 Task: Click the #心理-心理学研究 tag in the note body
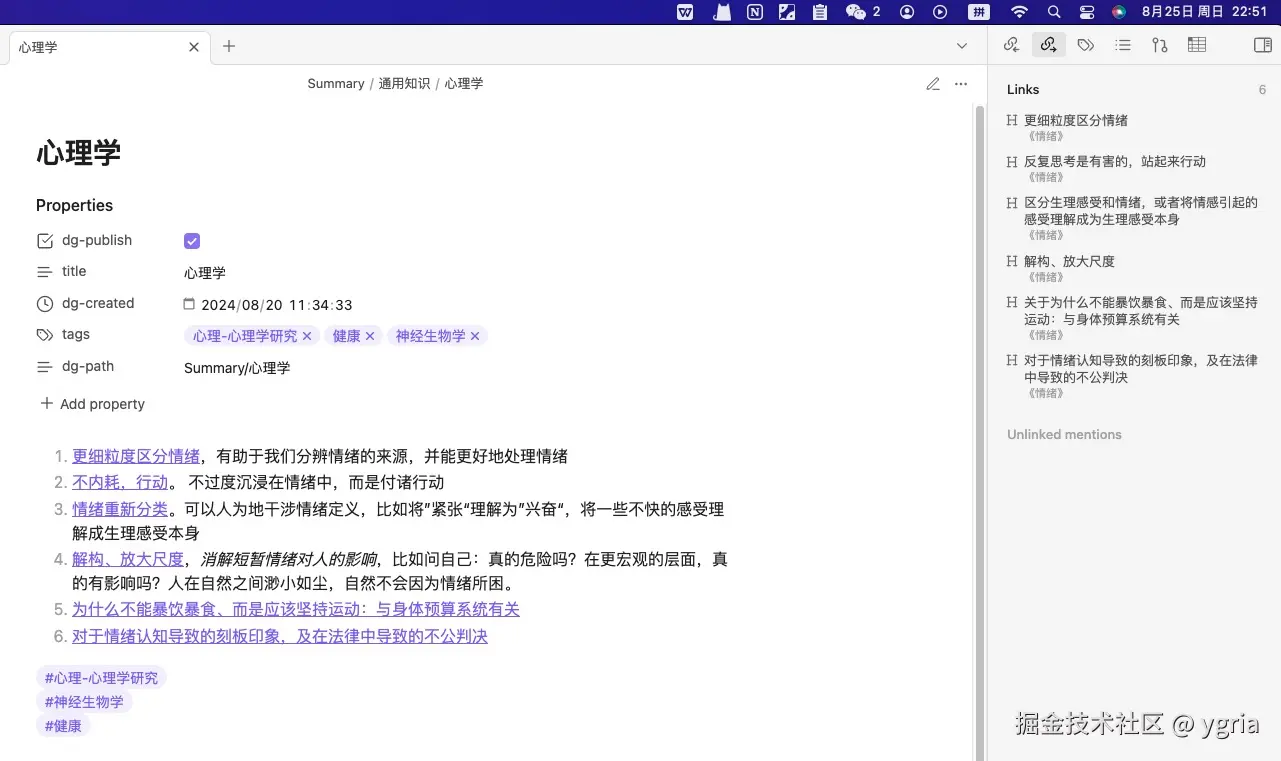coord(101,678)
